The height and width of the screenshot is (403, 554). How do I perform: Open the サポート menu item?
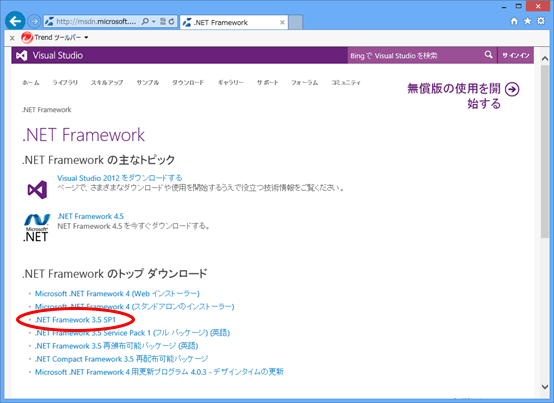267,83
